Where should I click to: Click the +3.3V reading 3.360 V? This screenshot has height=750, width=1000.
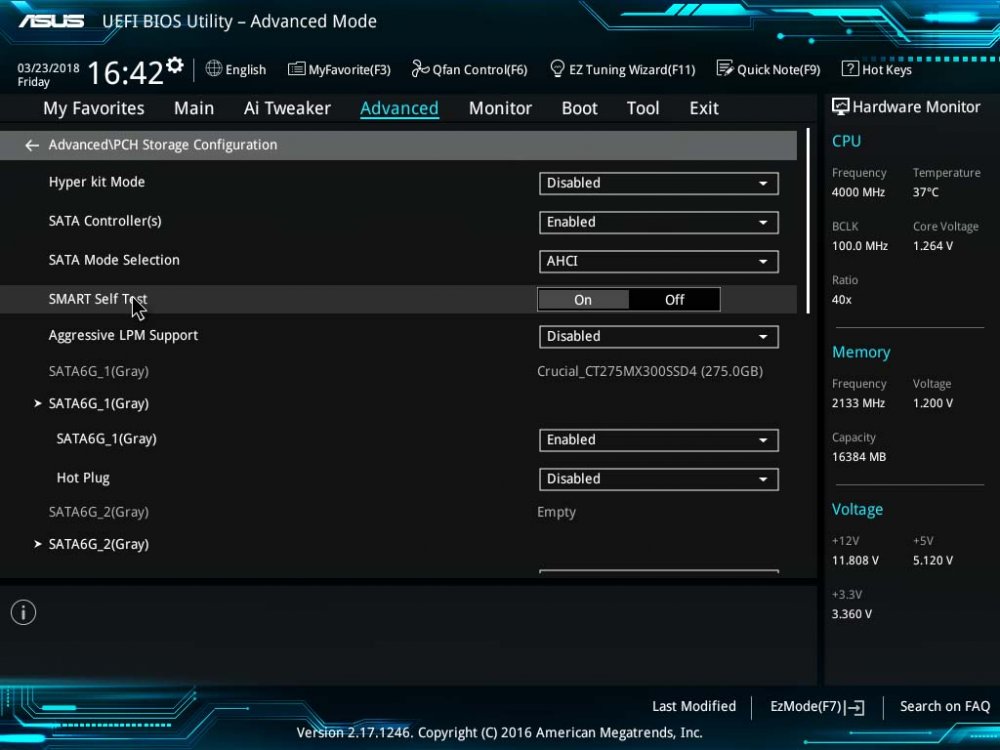pos(851,614)
